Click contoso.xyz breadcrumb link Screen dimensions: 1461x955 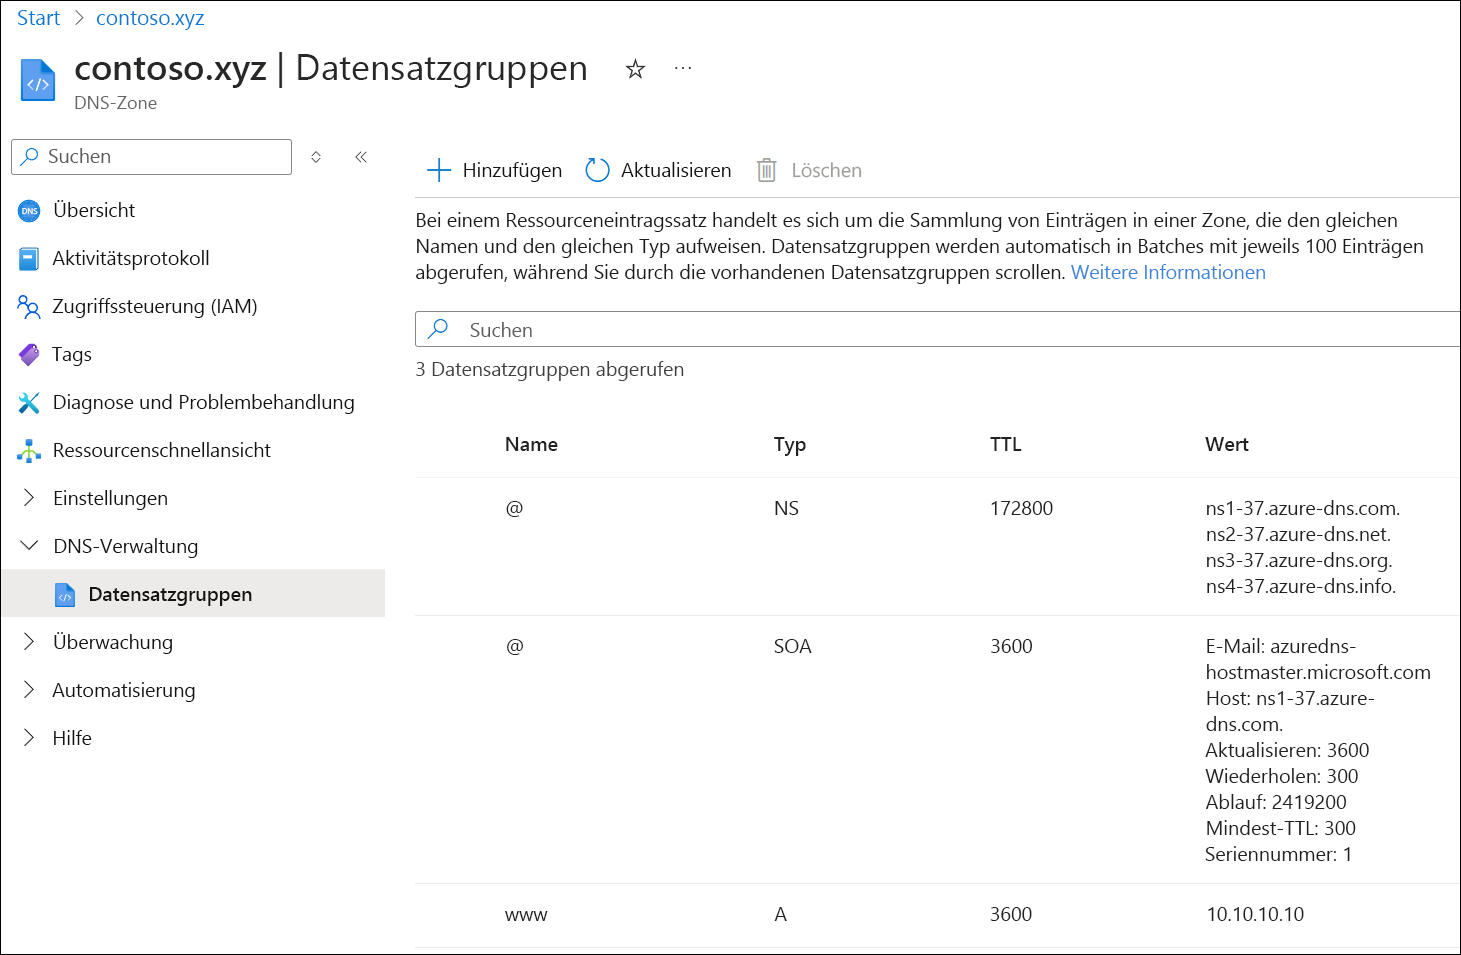pos(150,19)
